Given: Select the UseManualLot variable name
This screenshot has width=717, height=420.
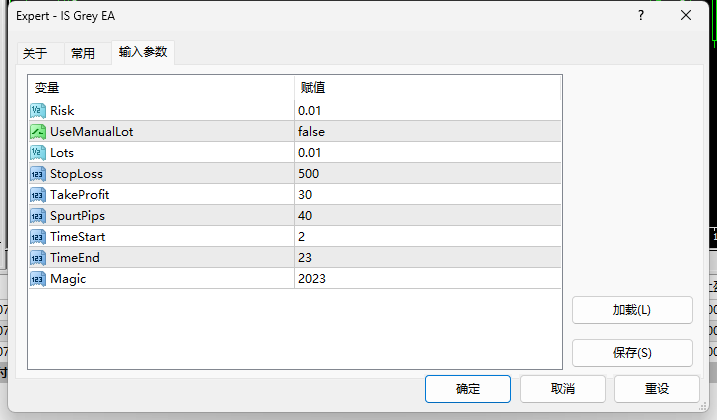Looking at the screenshot, I should point(91,132).
